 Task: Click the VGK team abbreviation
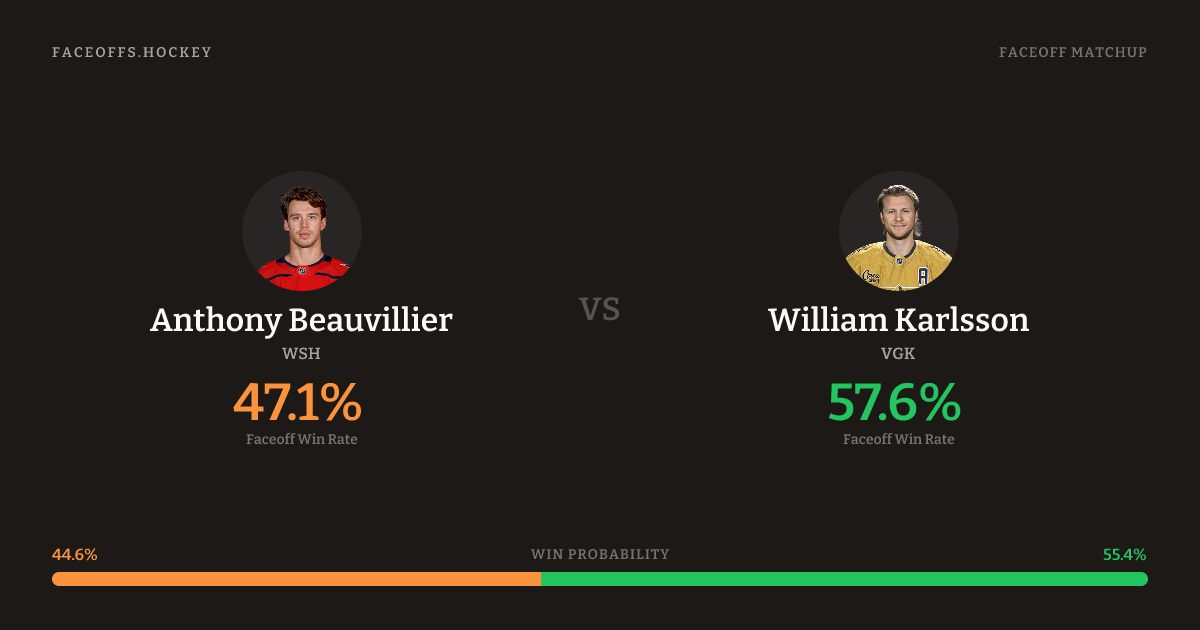click(898, 353)
